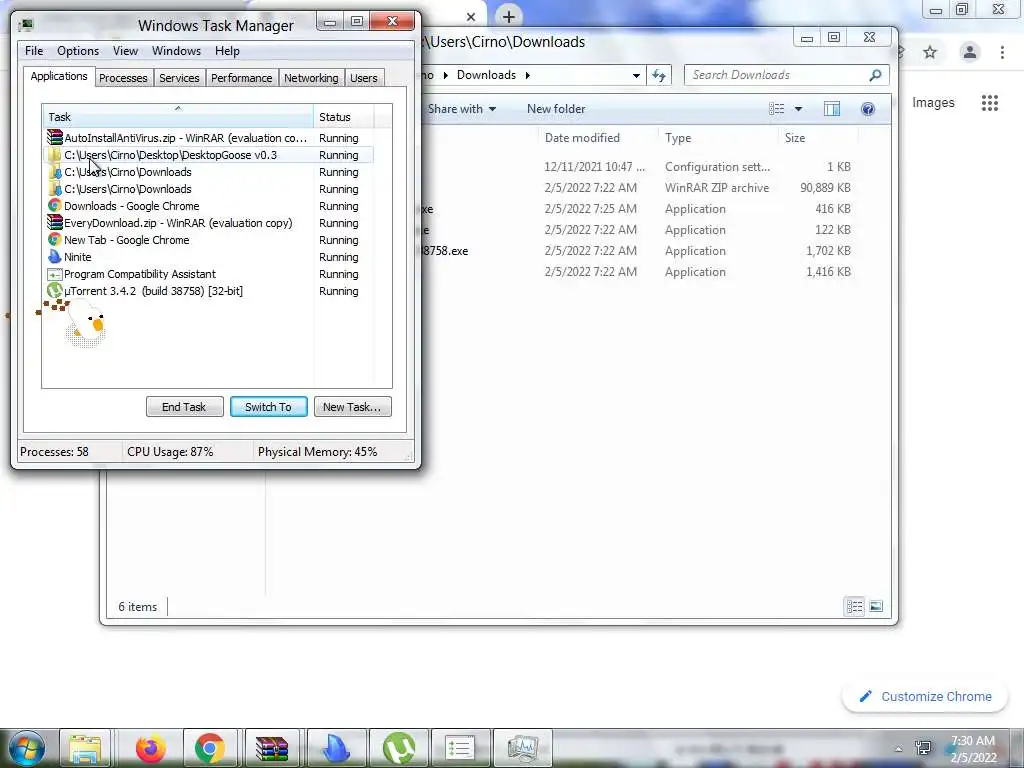The height and width of the screenshot is (768, 1024).
Task: Open the Google apps grid icon
Action: [x=990, y=103]
